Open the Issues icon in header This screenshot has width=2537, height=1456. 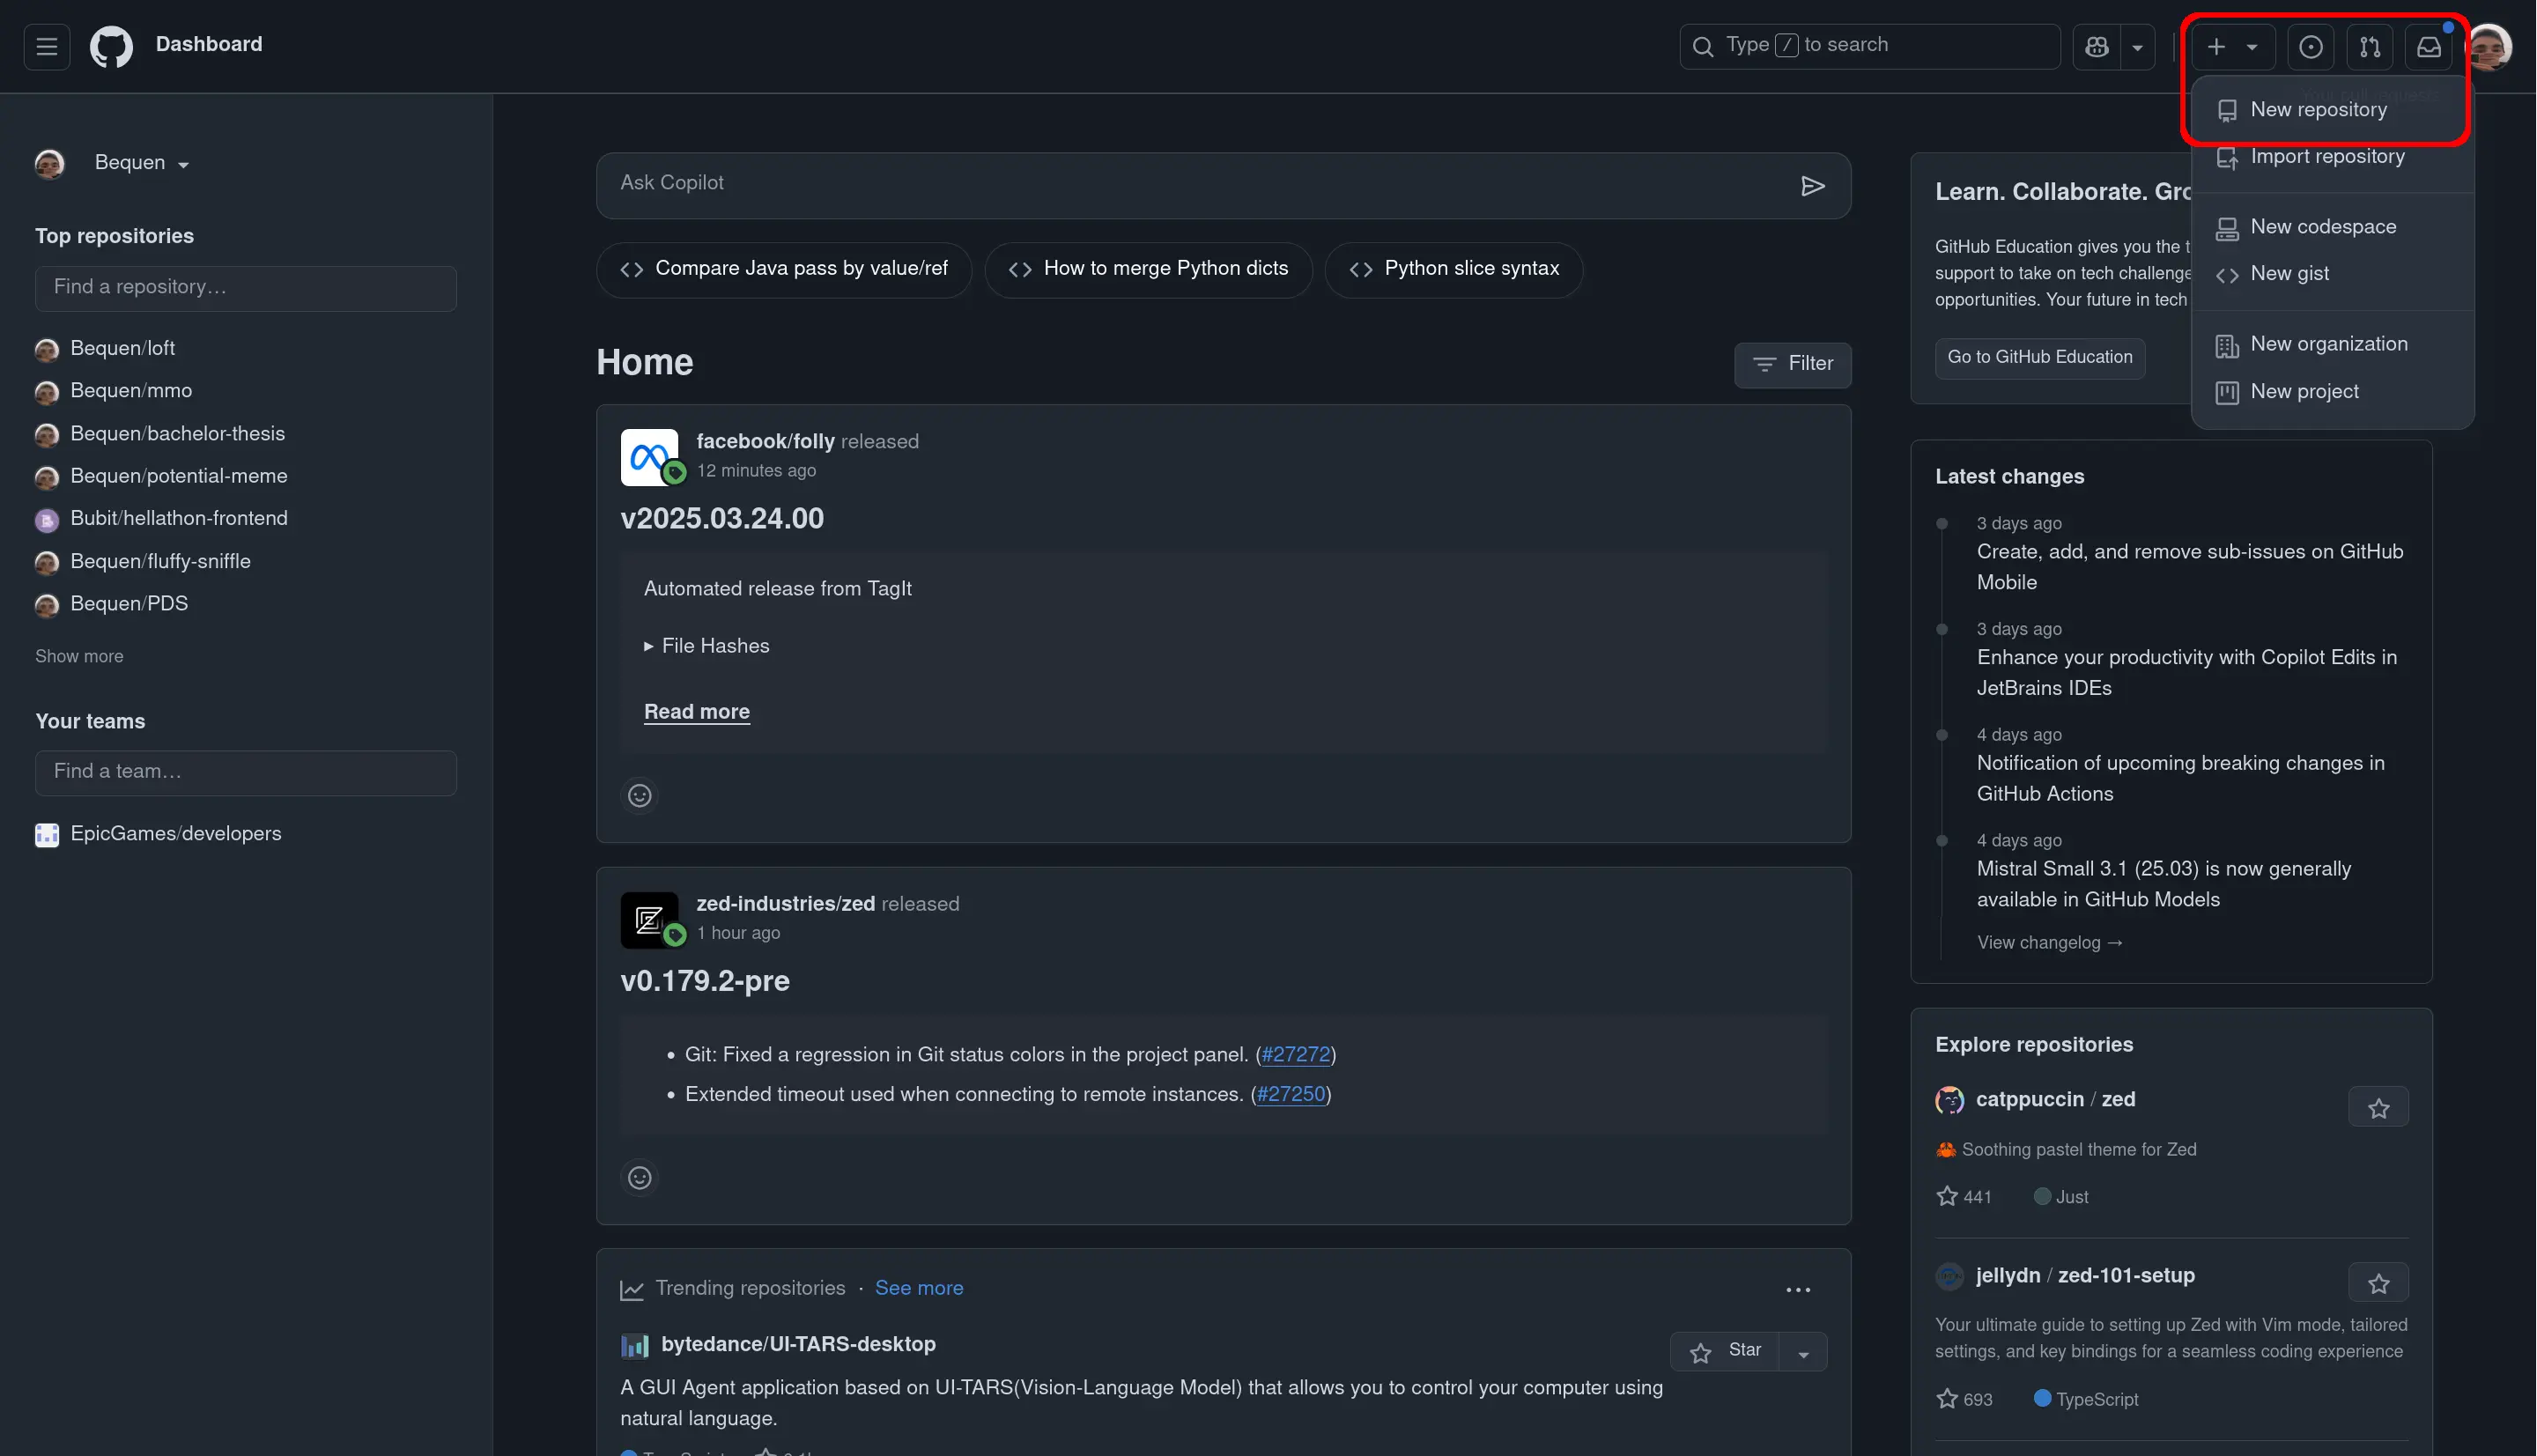2310,47
